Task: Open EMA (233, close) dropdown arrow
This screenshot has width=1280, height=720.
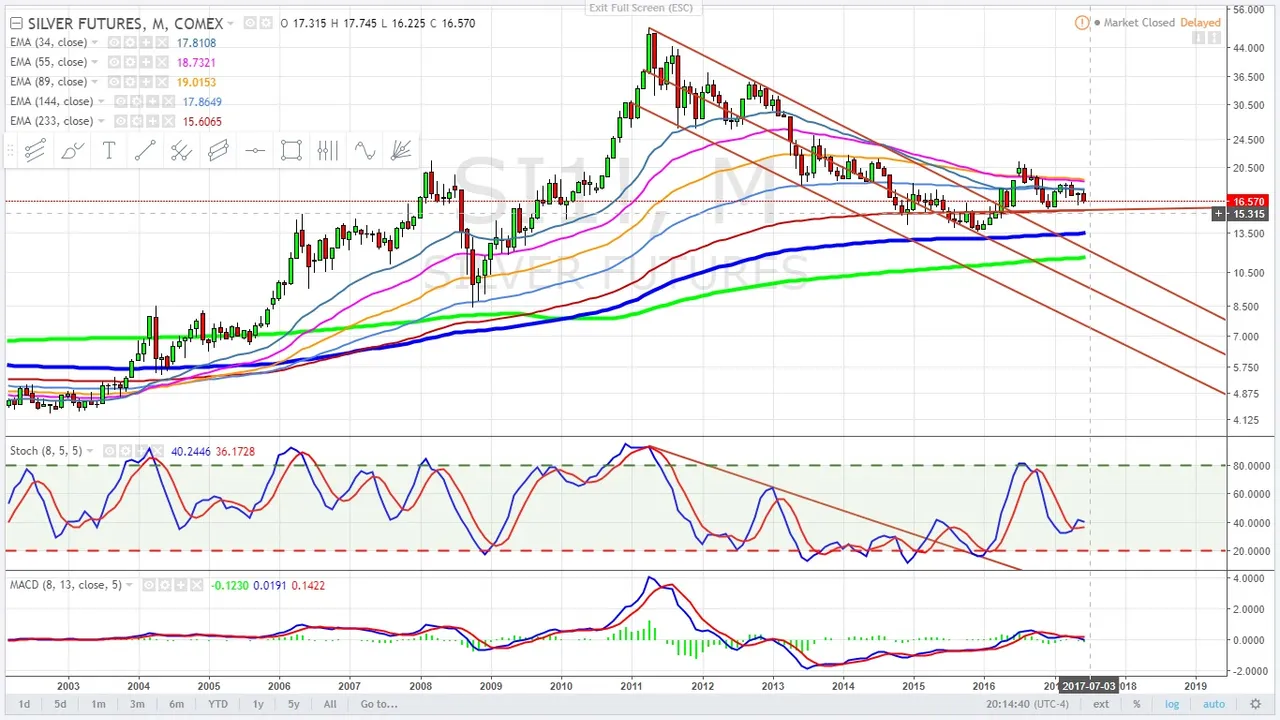Action: (100, 121)
